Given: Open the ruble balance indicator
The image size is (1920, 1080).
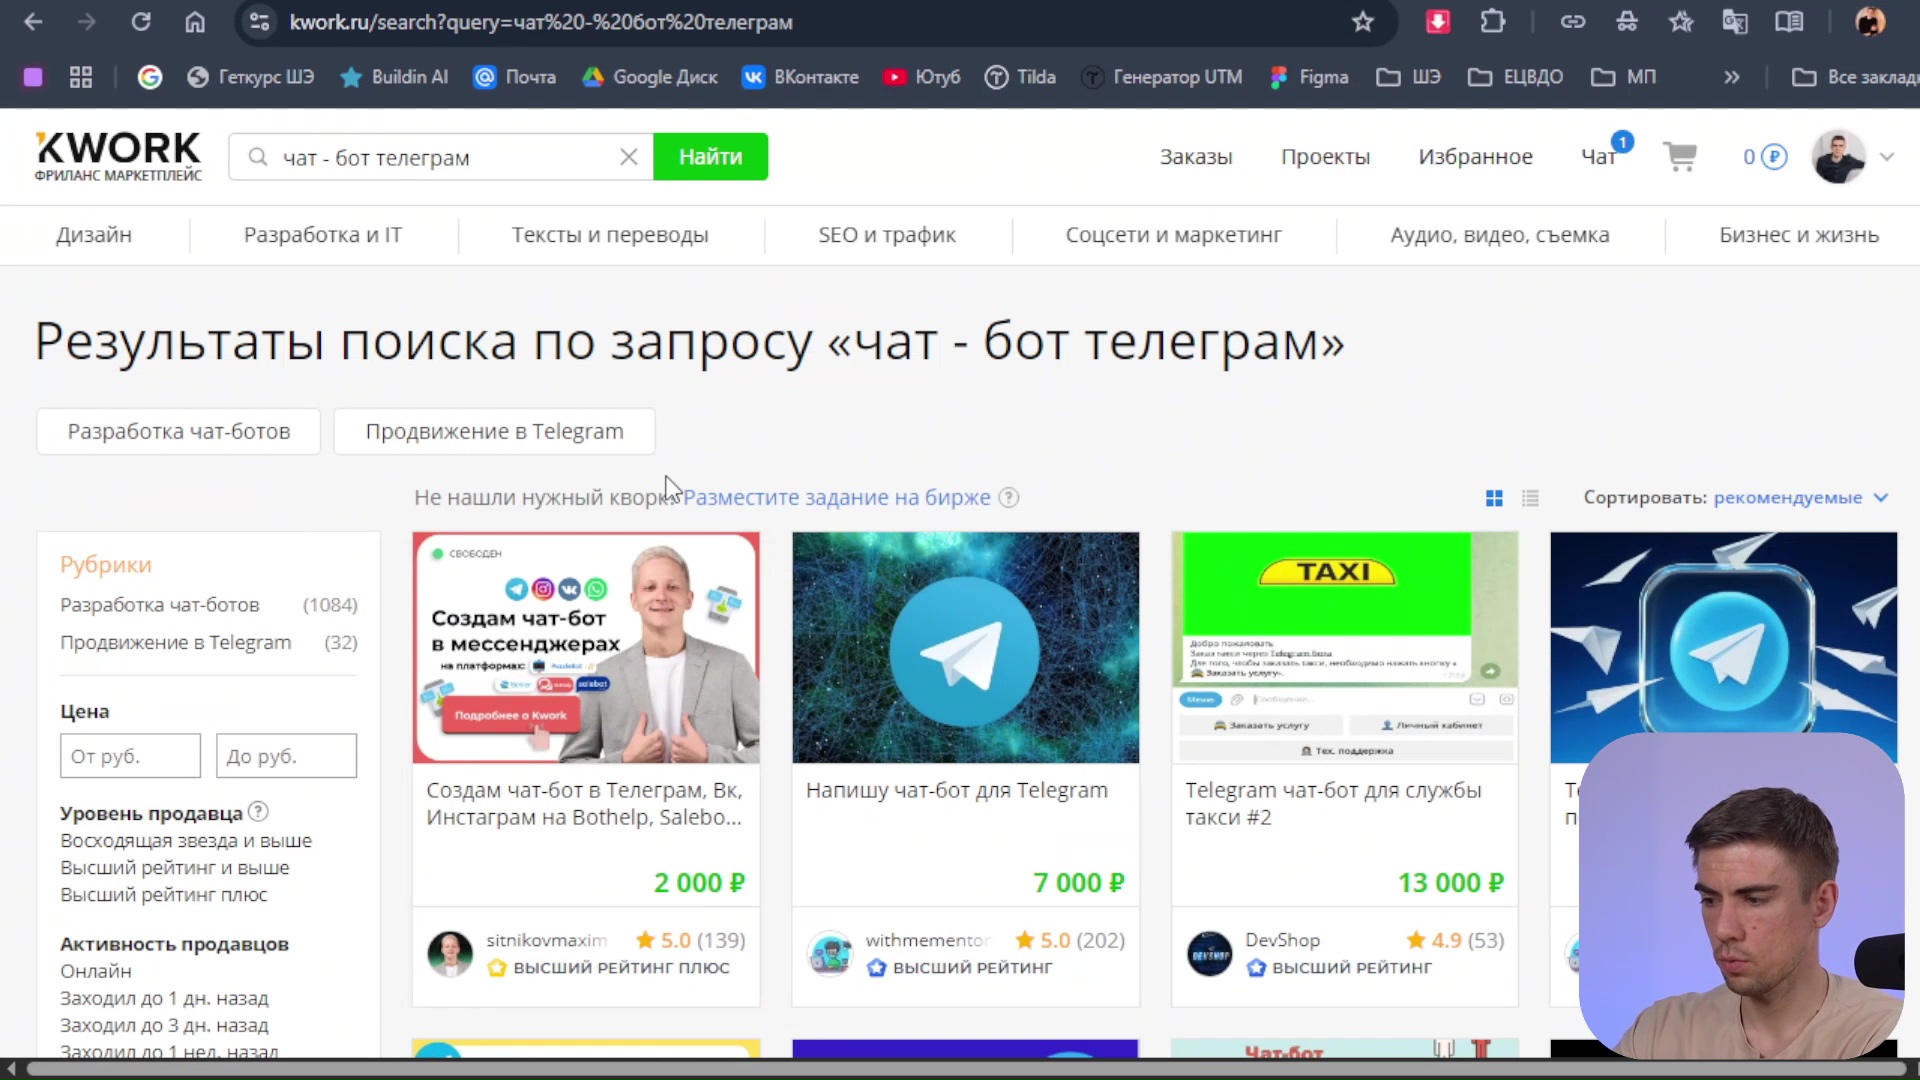Looking at the screenshot, I should [x=1765, y=157].
